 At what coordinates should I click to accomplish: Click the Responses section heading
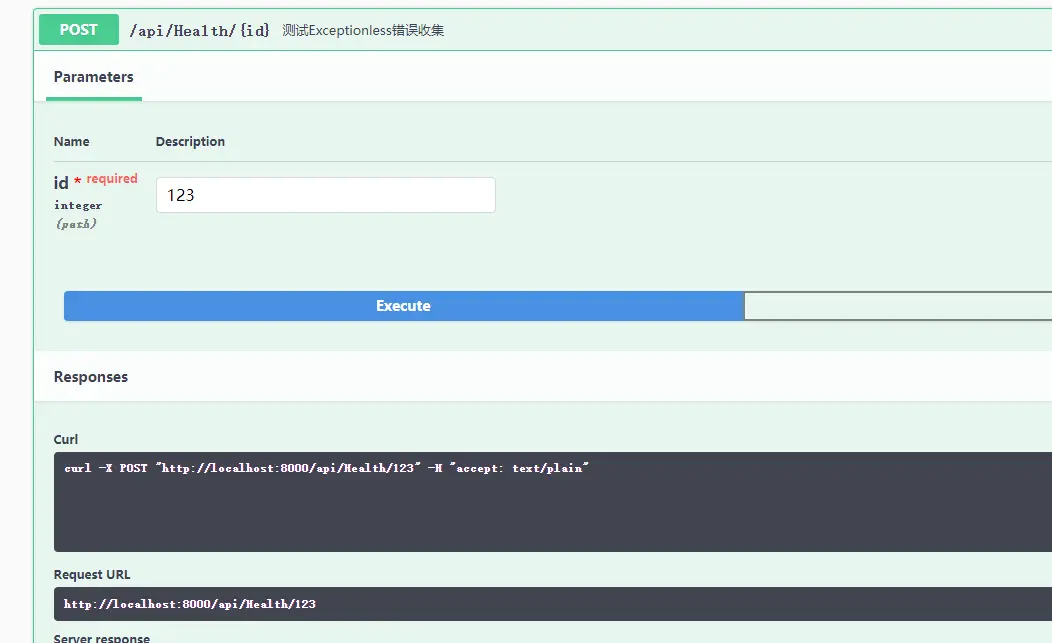coord(91,377)
